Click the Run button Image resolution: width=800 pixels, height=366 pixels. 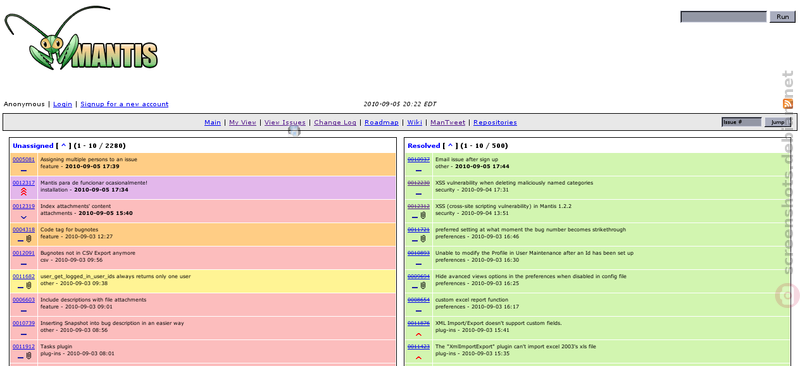coord(782,17)
